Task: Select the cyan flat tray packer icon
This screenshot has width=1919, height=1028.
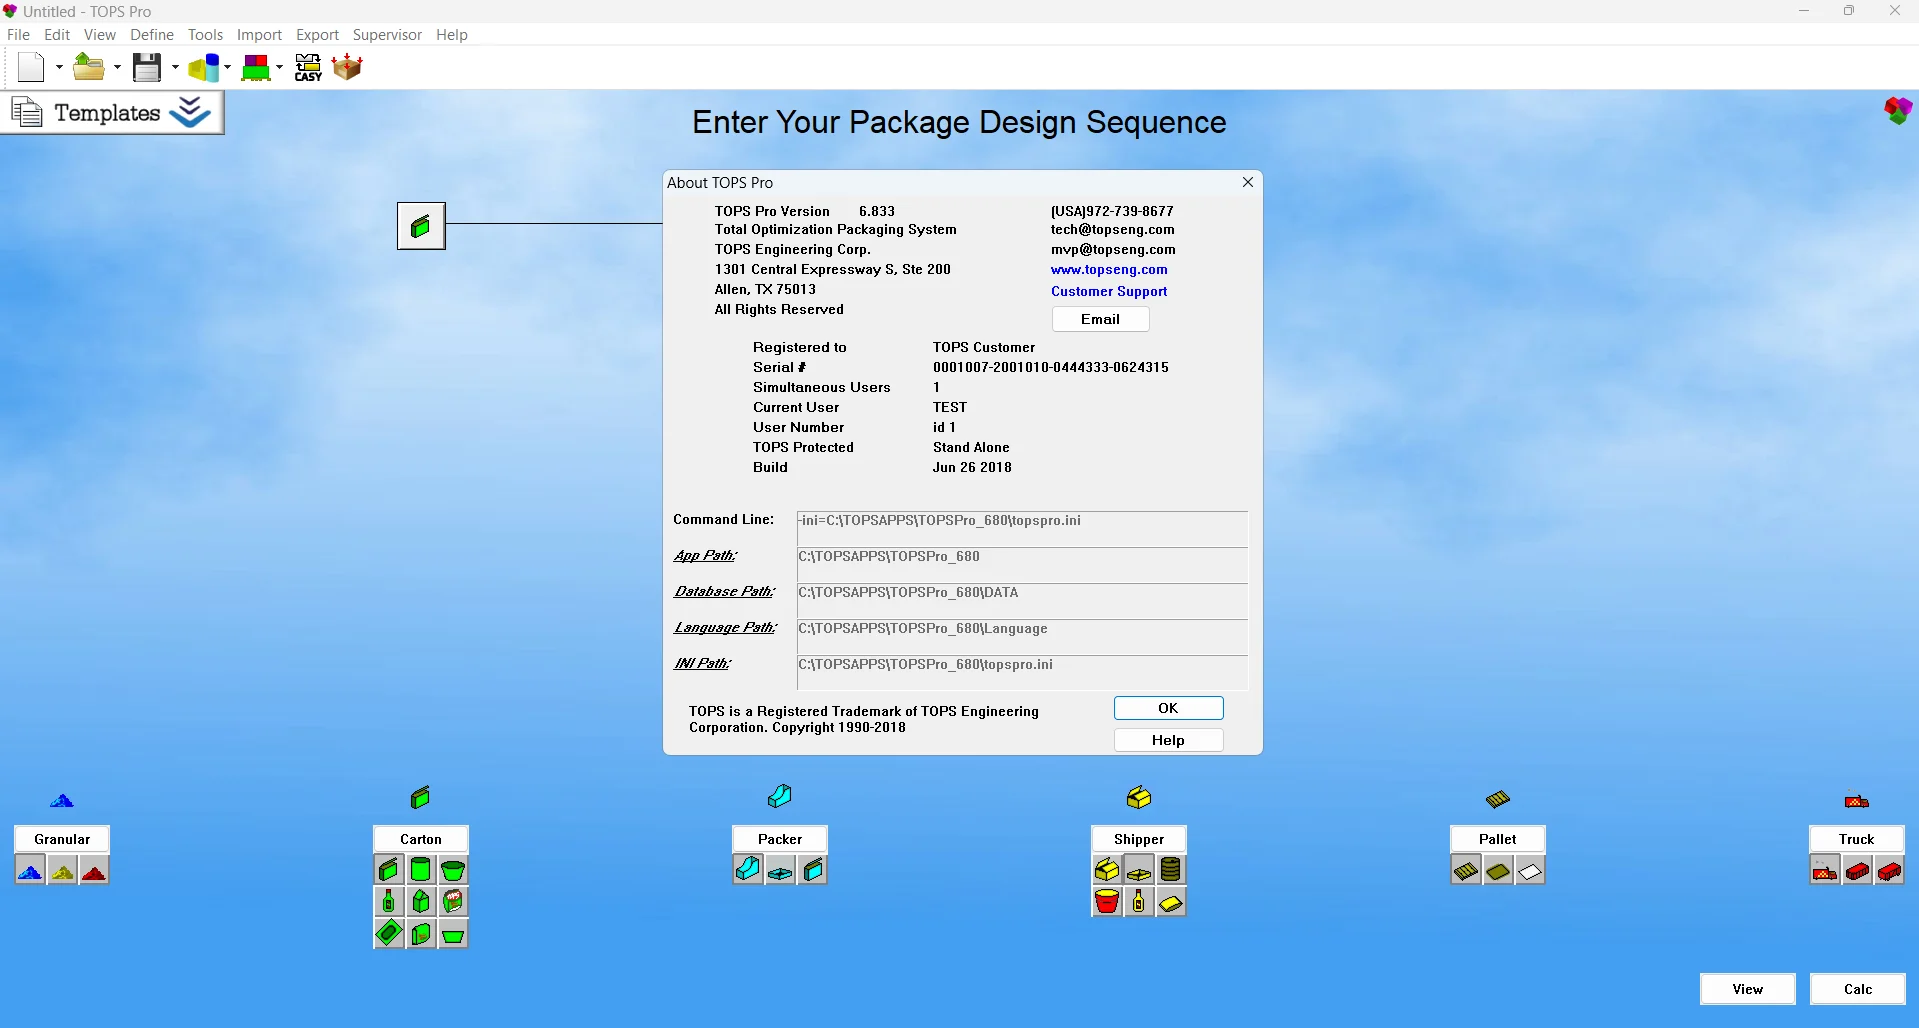Action: [x=780, y=870]
